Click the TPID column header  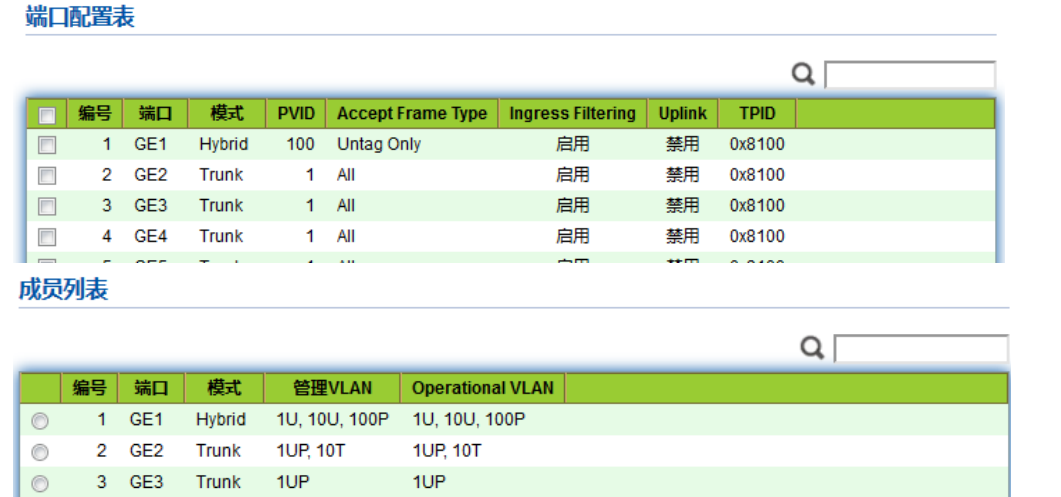point(757,114)
